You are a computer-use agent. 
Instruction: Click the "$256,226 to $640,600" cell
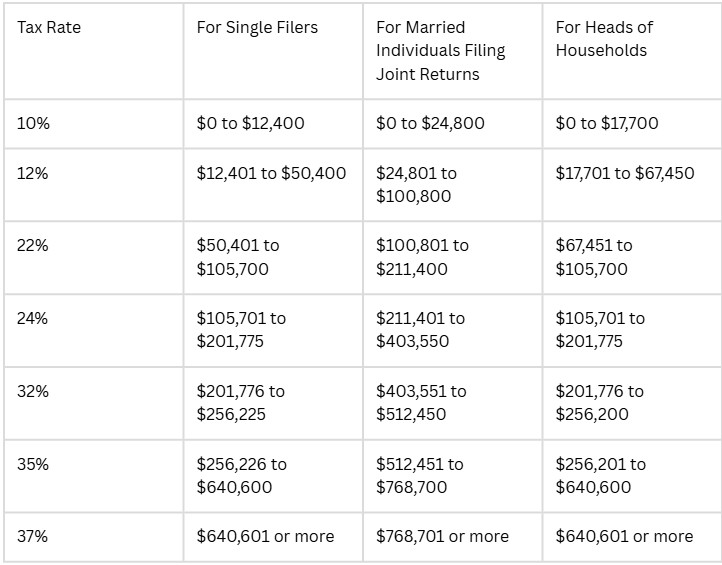coord(241,476)
